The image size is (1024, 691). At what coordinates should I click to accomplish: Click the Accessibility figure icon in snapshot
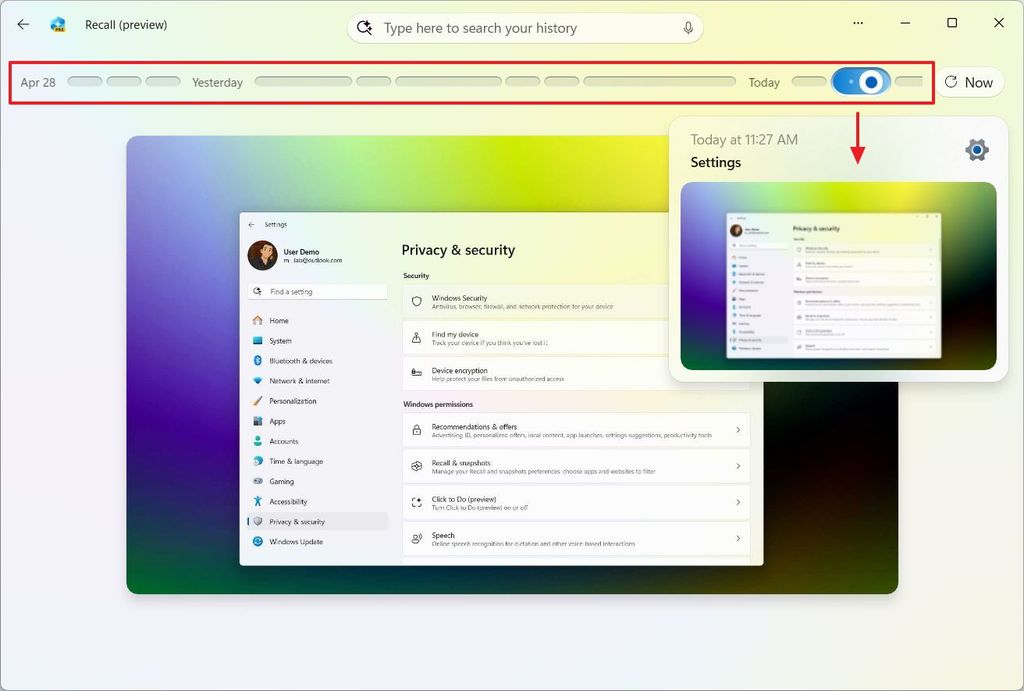click(257, 502)
